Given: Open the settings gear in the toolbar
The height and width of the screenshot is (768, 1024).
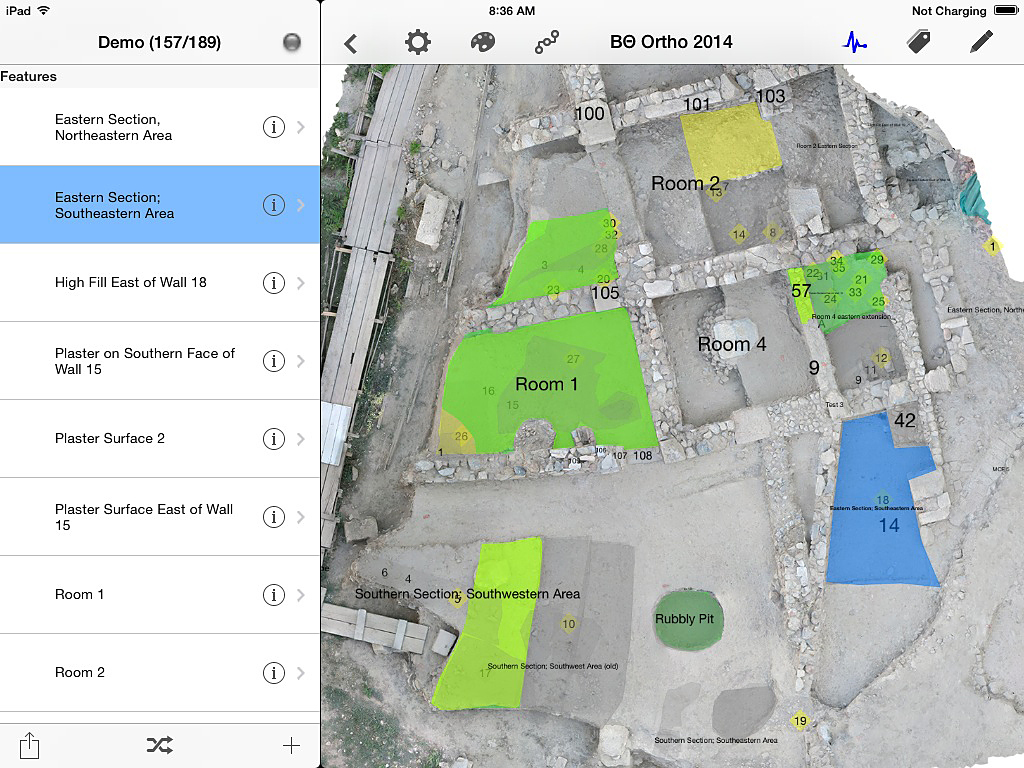Looking at the screenshot, I should click(417, 42).
